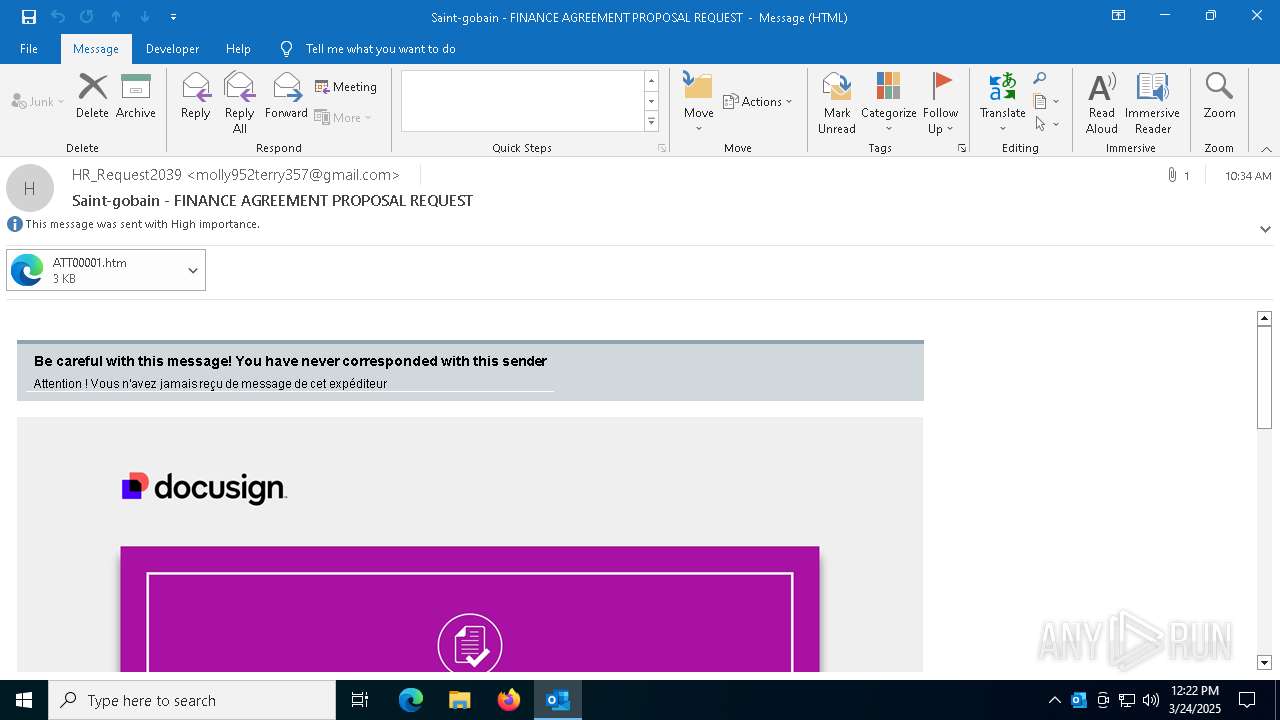This screenshot has height=720, width=1280.
Task: Click the message scrollbar thumb
Action: [x=1264, y=377]
